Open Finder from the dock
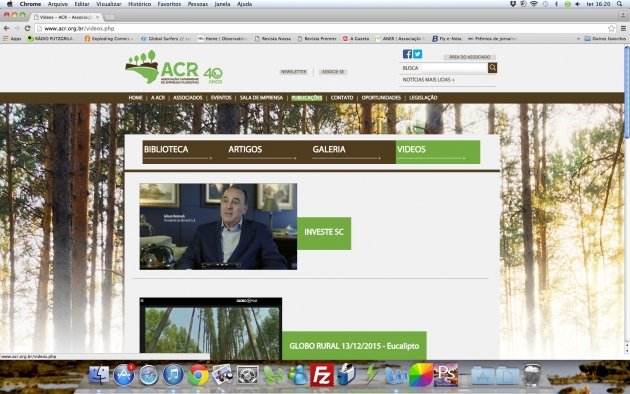Viewport: 630px width, 394px height. (99, 375)
